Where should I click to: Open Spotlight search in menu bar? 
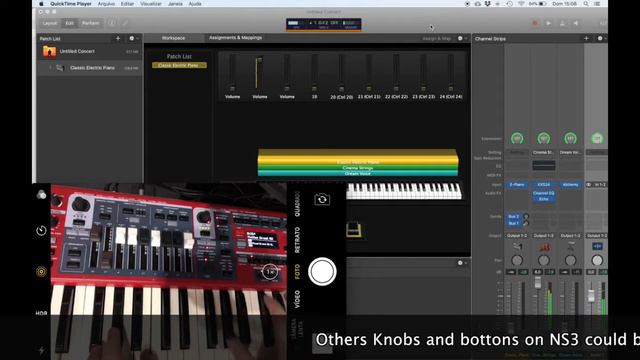(586, 4)
